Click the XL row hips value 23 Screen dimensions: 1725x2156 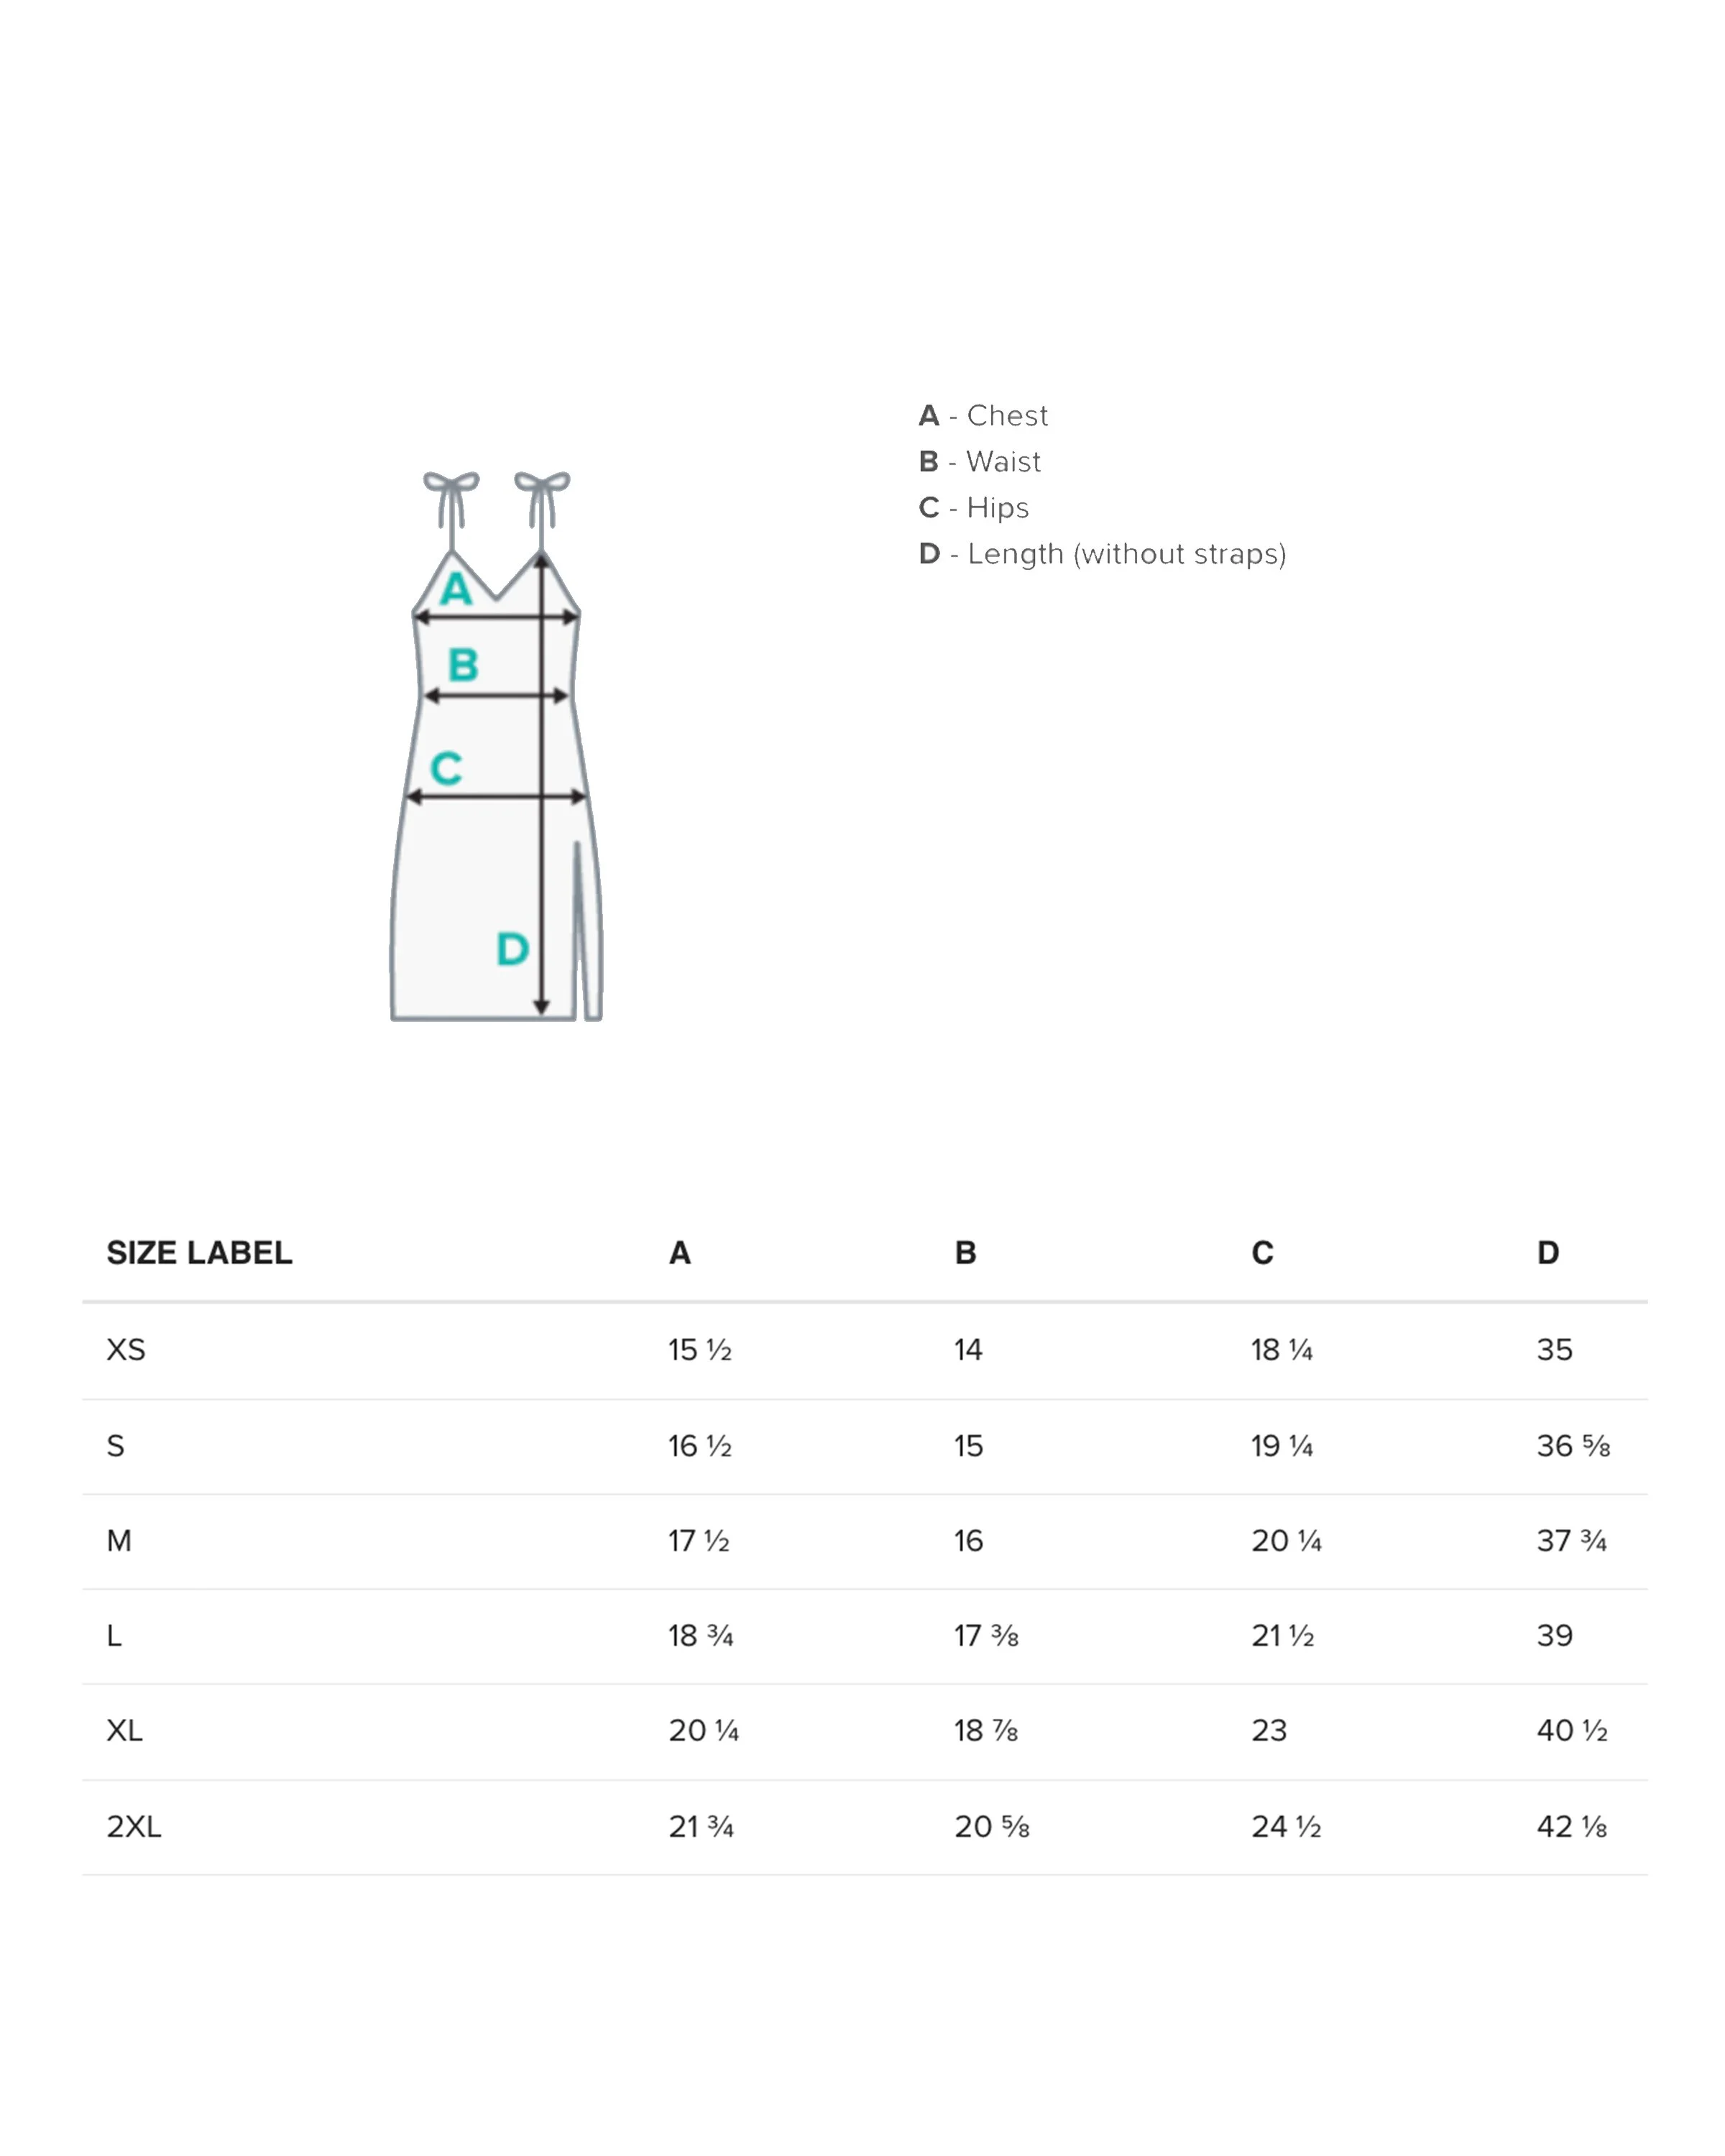[x=1269, y=1731]
